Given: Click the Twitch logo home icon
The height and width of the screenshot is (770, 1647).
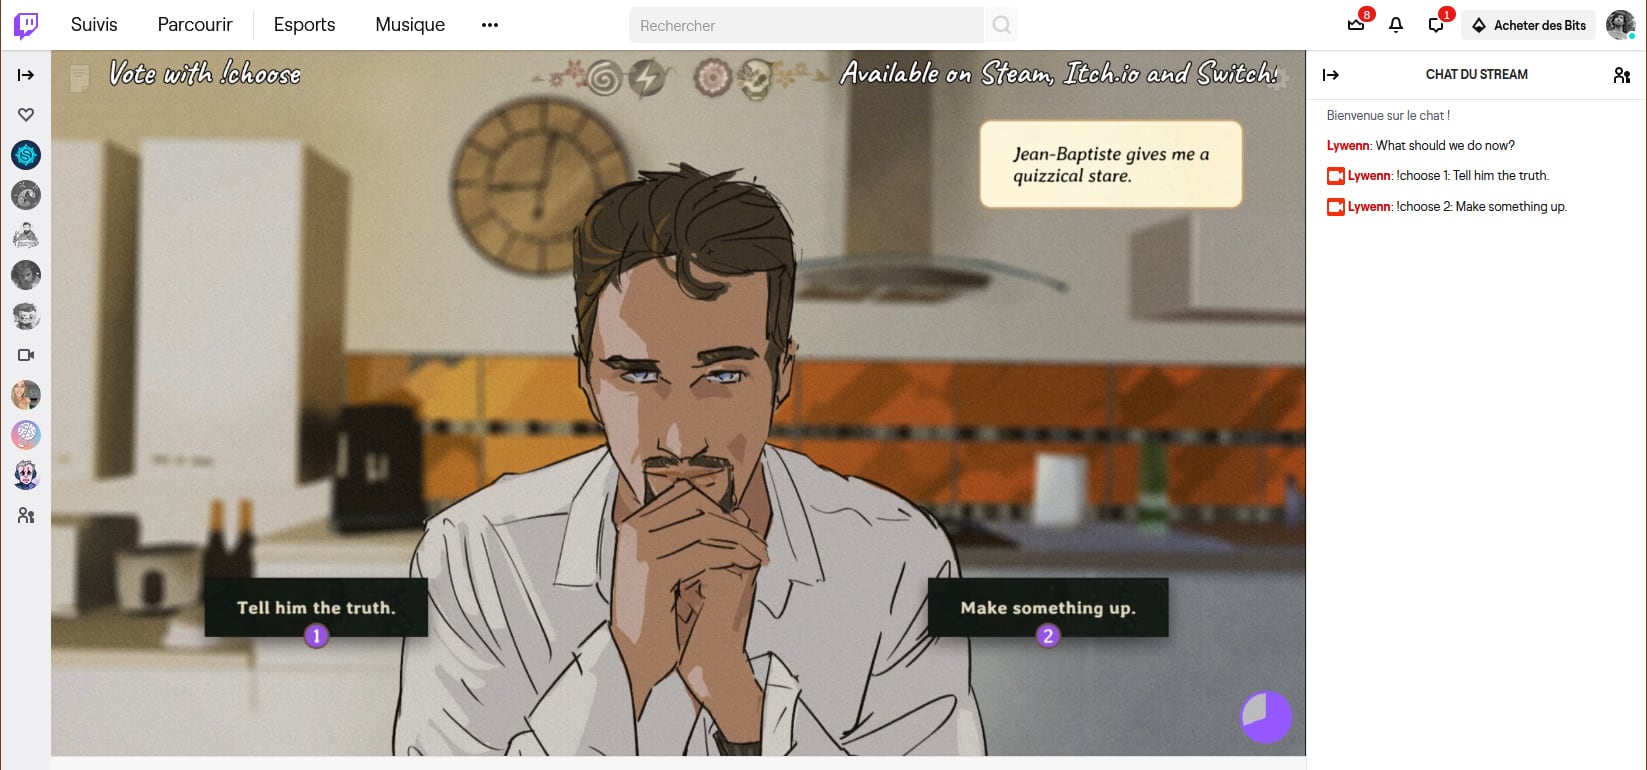Looking at the screenshot, I should 26,25.
